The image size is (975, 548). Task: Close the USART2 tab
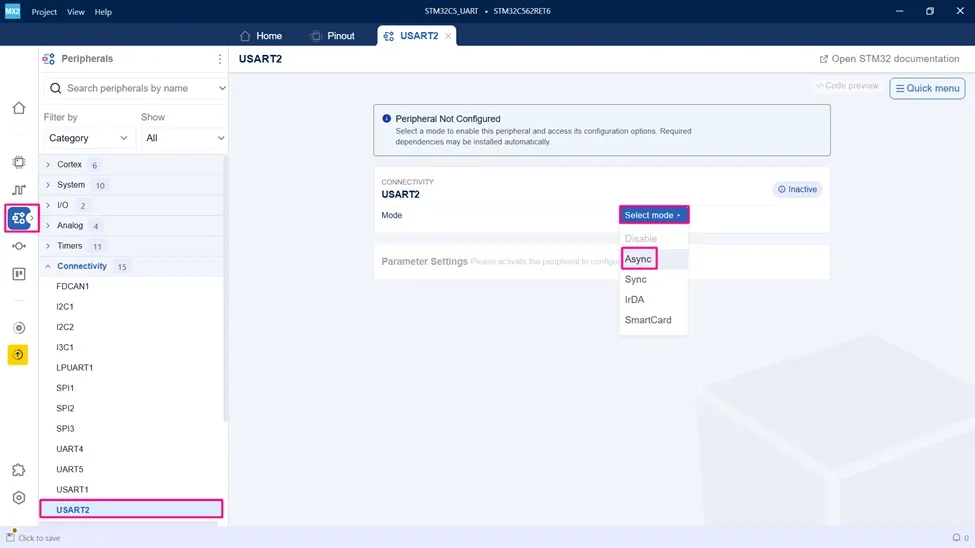[x=448, y=36]
